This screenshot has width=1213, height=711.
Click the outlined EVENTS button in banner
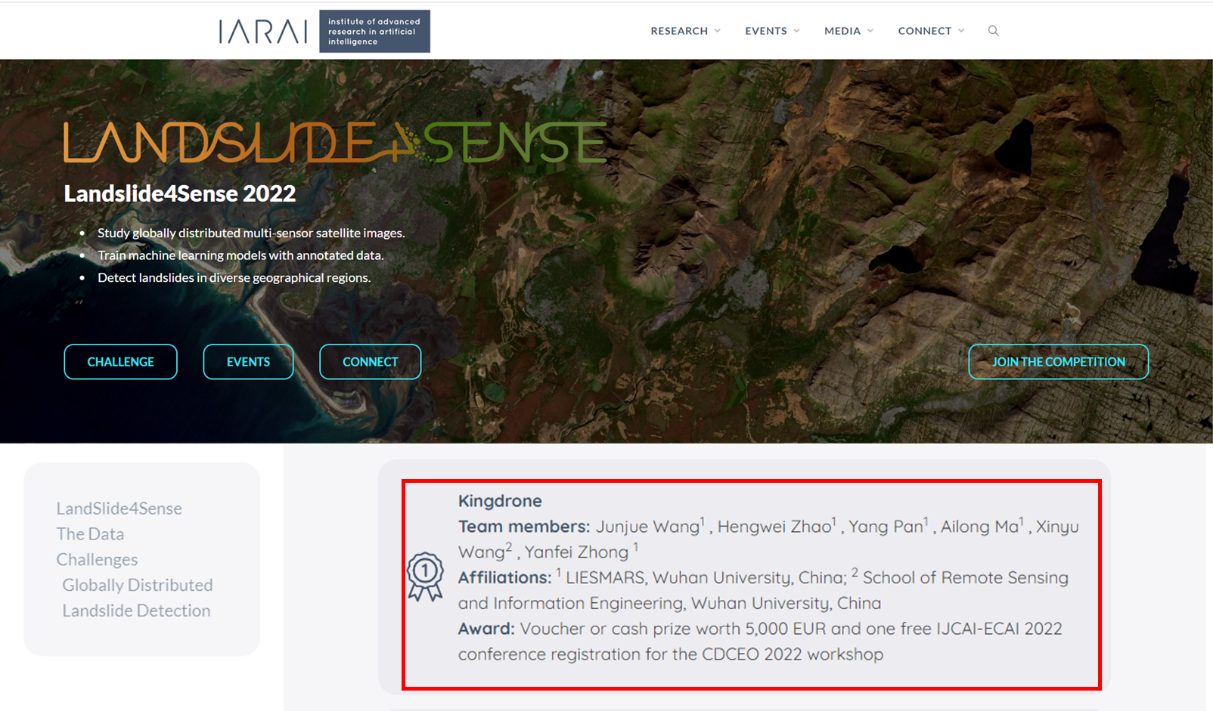pyautogui.click(x=248, y=362)
